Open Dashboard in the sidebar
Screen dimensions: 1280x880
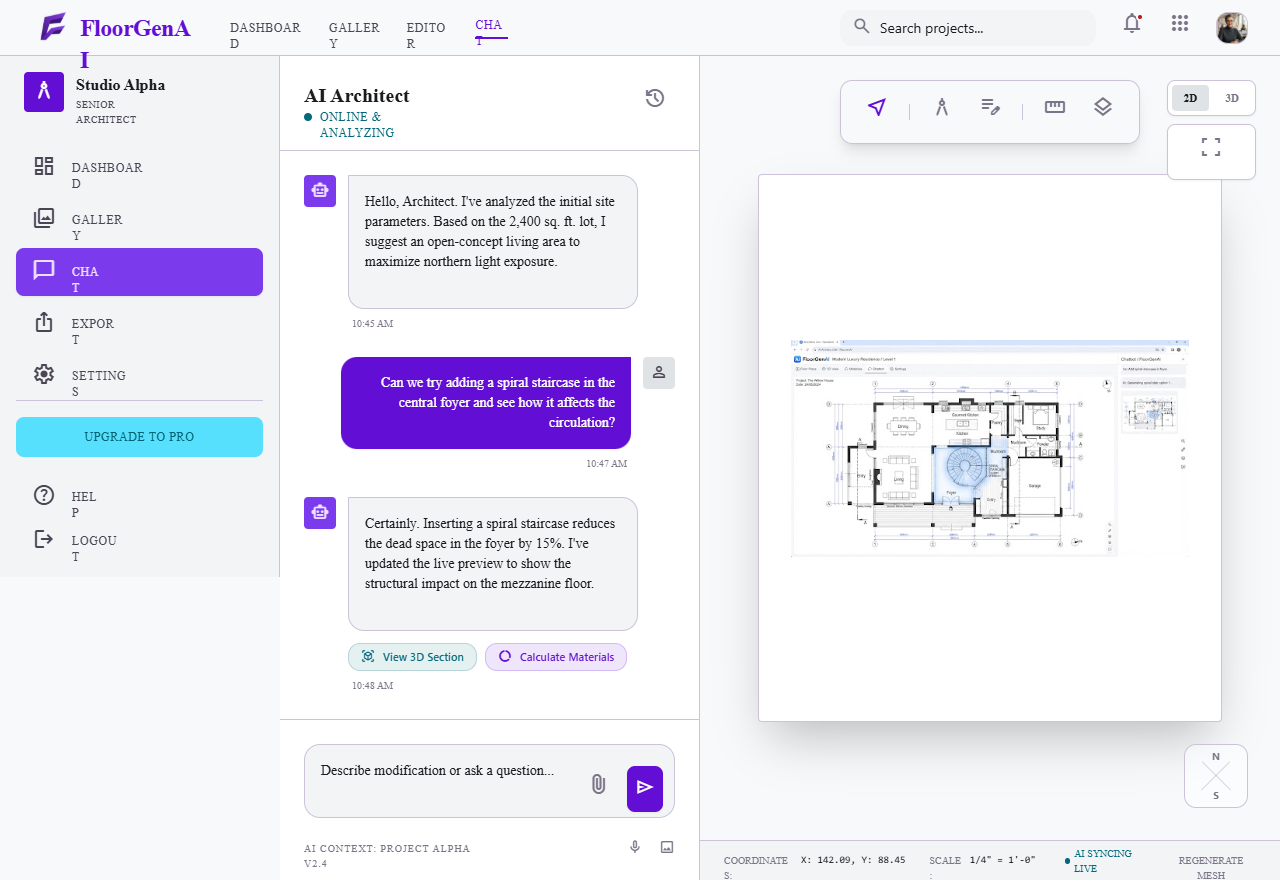click(x=139, y=170)
